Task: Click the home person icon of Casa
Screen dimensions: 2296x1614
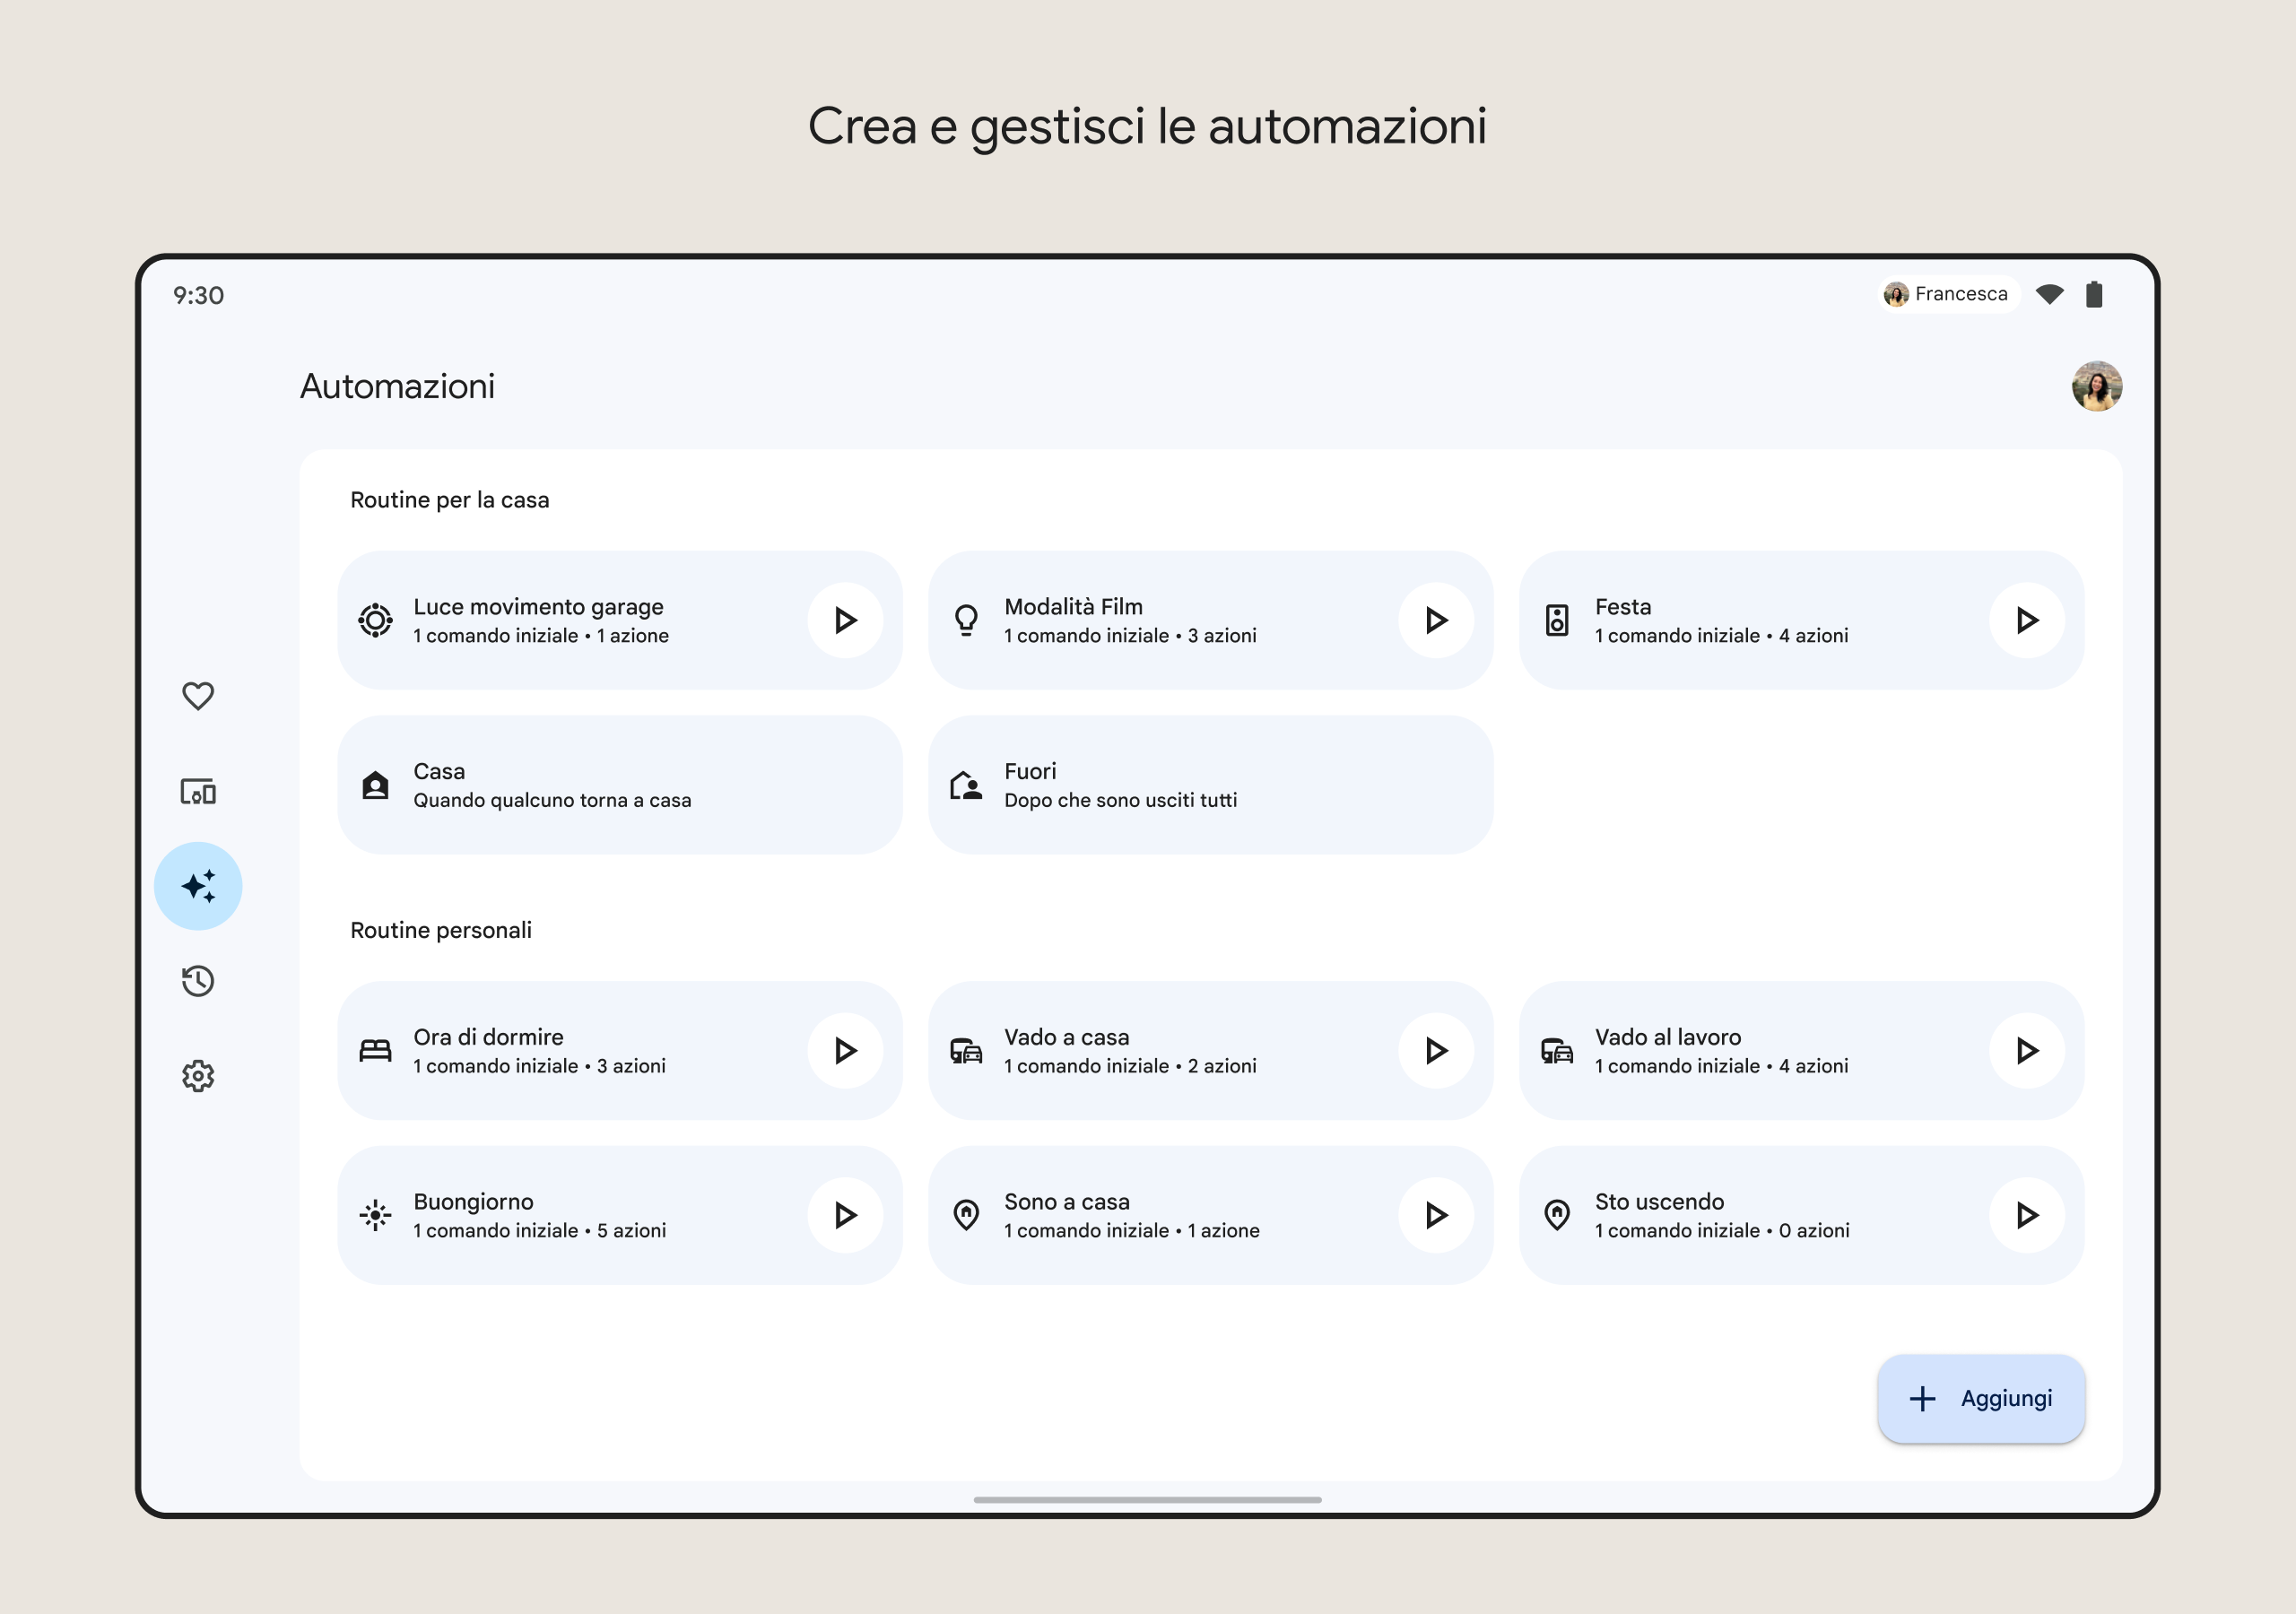Action: point(376,785)
